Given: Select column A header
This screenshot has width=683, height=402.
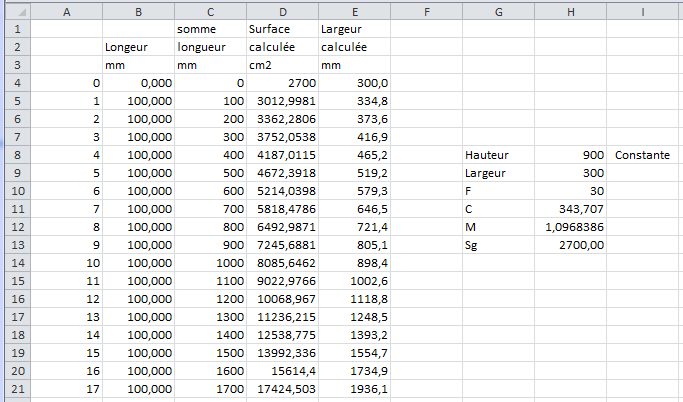Looking at the screenshot, I should click(67, 12).
